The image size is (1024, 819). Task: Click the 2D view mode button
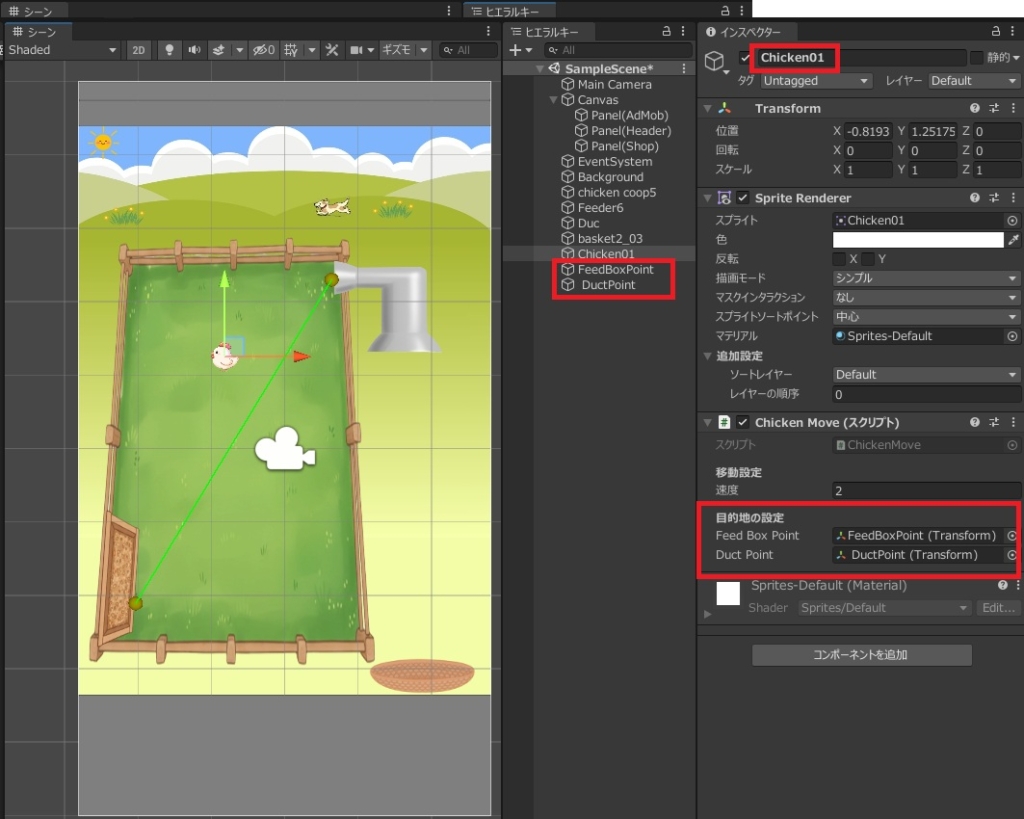139,50
